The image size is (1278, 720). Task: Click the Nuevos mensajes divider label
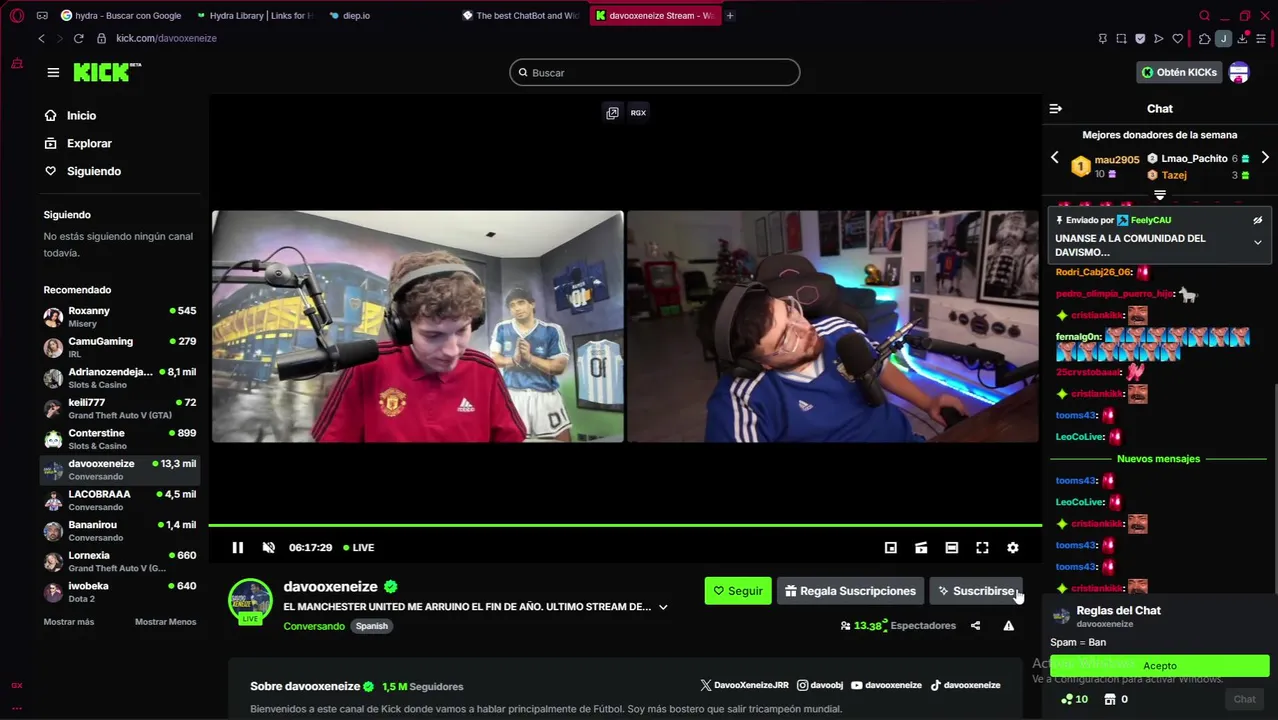pyautogui.click(x=1158, y=459)
